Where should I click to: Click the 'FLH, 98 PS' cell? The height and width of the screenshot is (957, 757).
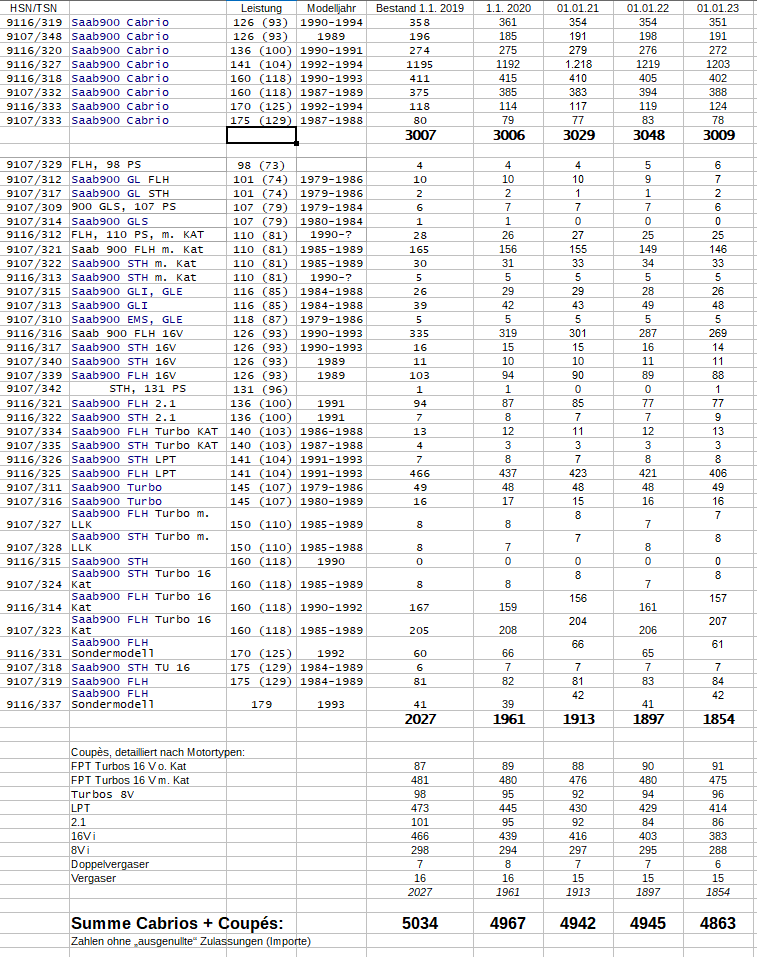pyautogui.click(x=106, y=165)
